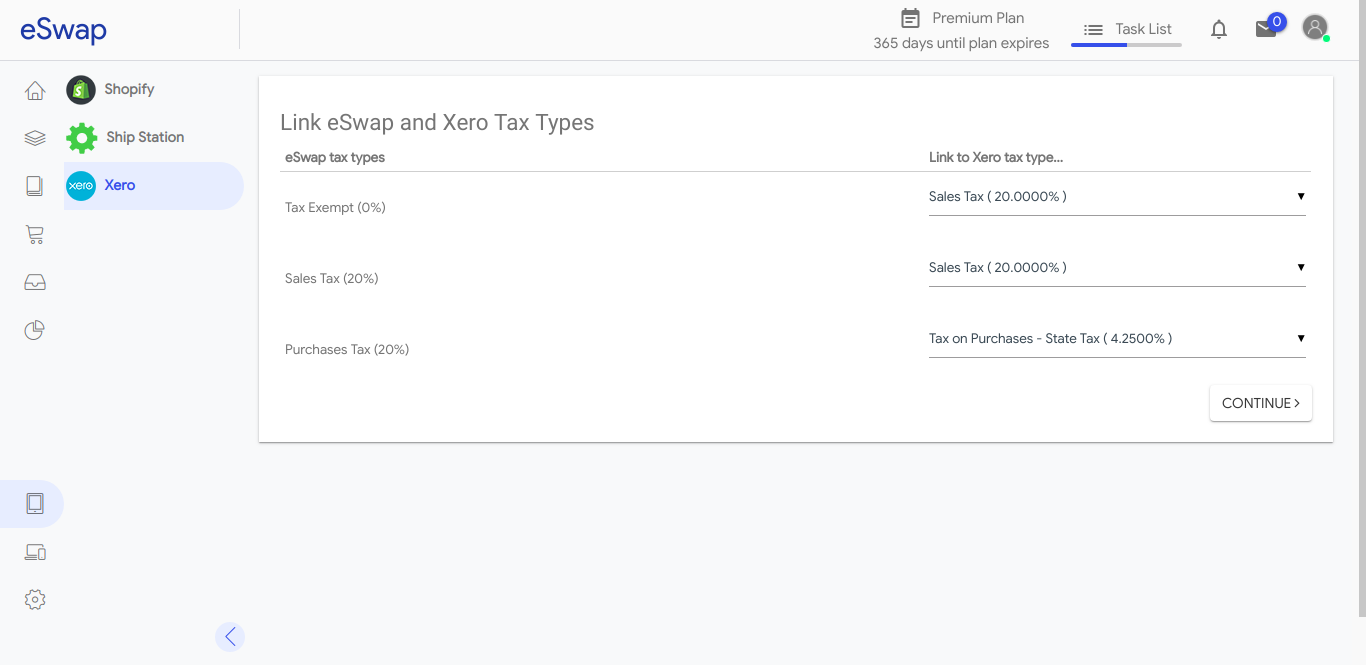Click the "Sales Tax (20%)" row label
The image size is (1366, 665).
click(x=332, y=279)
